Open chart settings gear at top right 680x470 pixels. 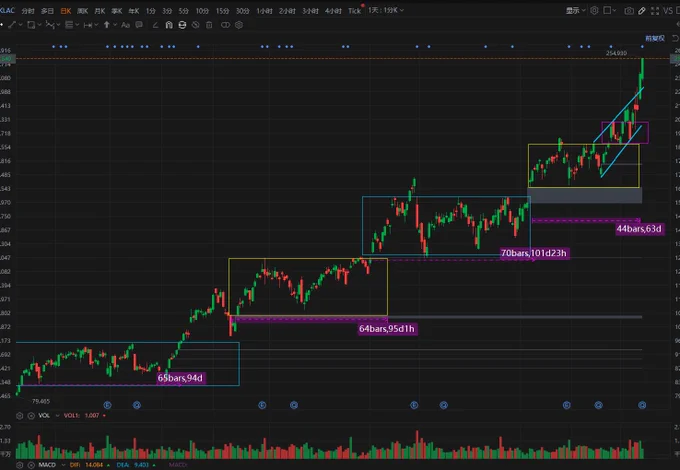[x=595, y=10]
